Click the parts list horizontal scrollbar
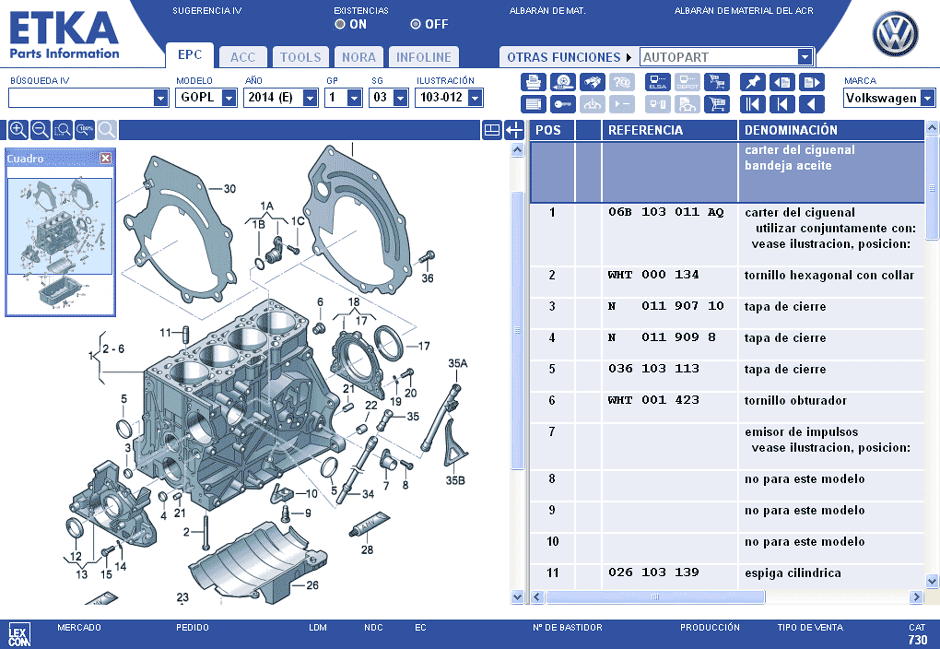940x649 pixels. pyautogui.click(x=655, y=597)
